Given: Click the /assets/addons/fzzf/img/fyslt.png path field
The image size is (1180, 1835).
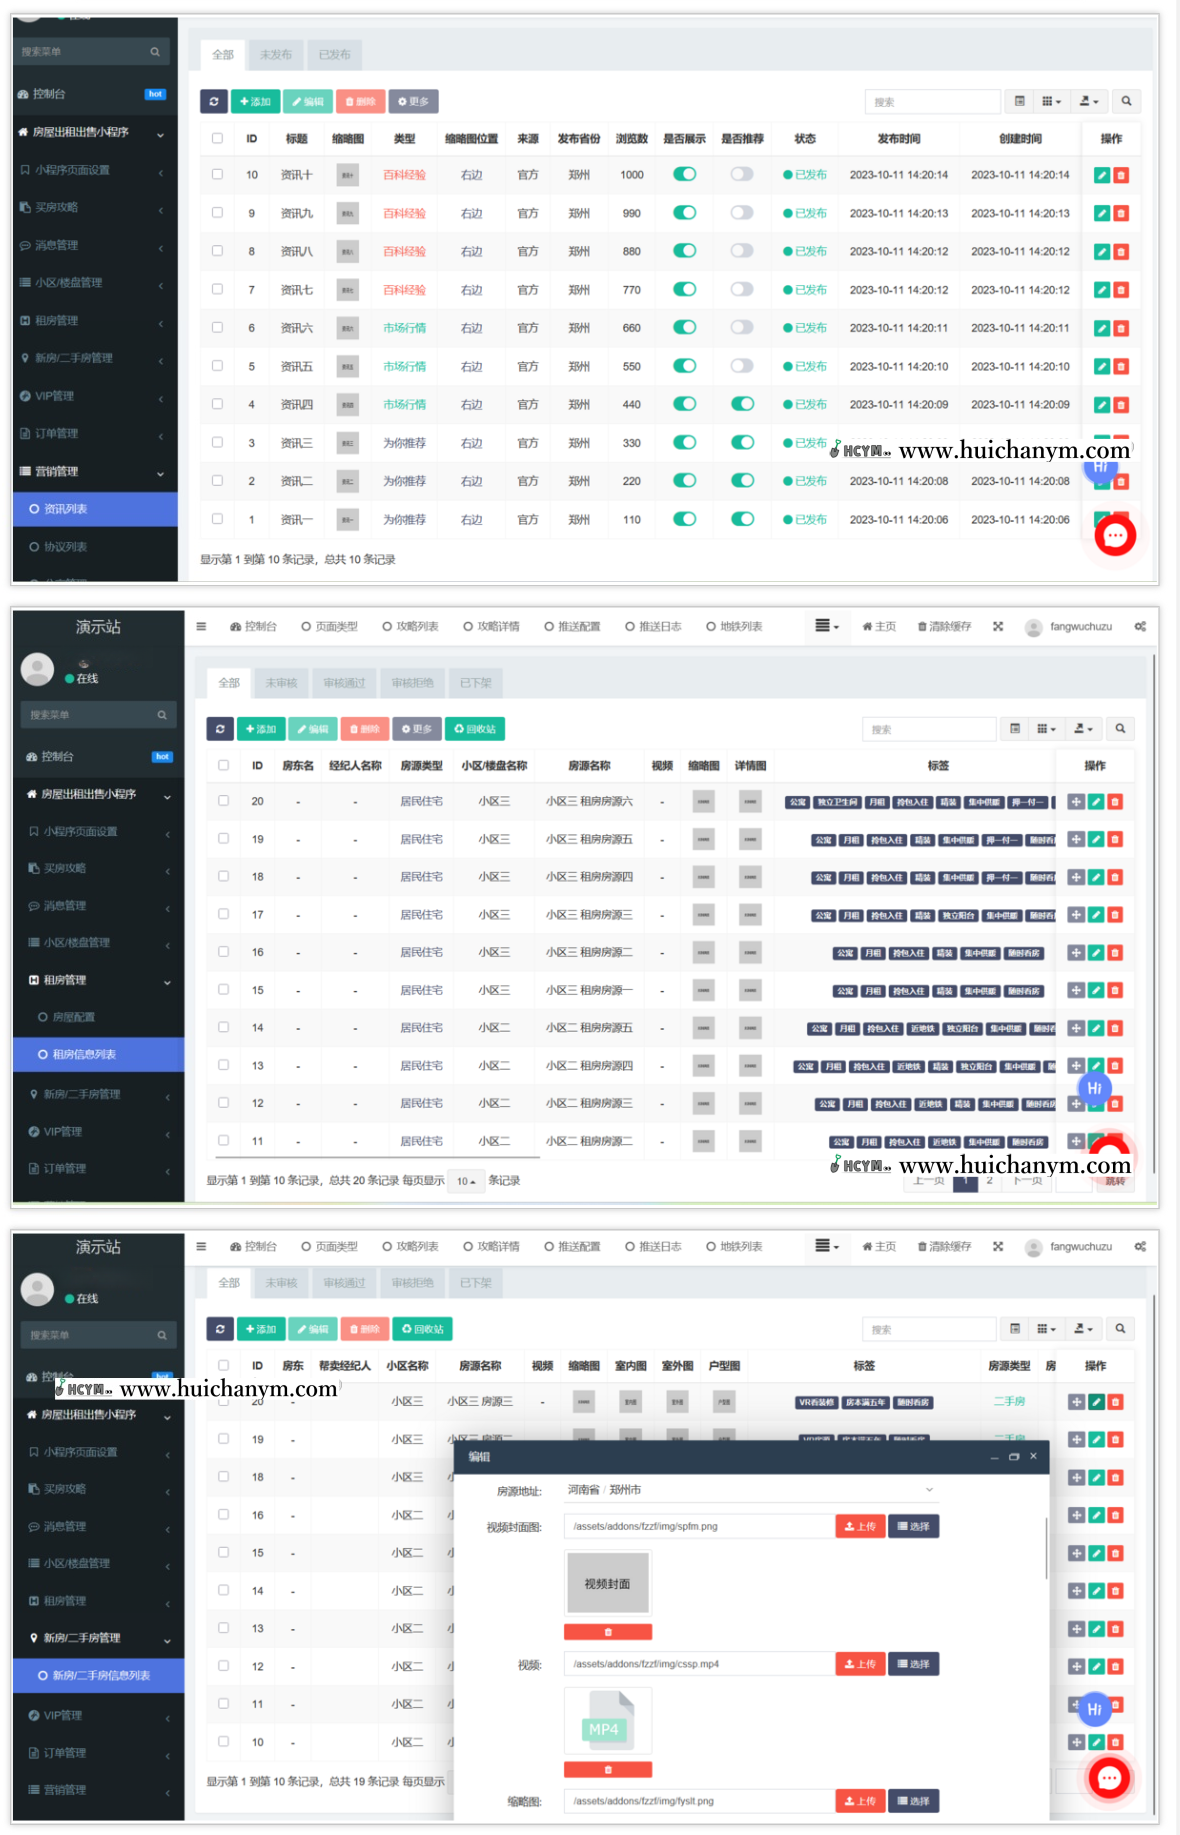Looking at the screenshot, I should click(700, 1801).
